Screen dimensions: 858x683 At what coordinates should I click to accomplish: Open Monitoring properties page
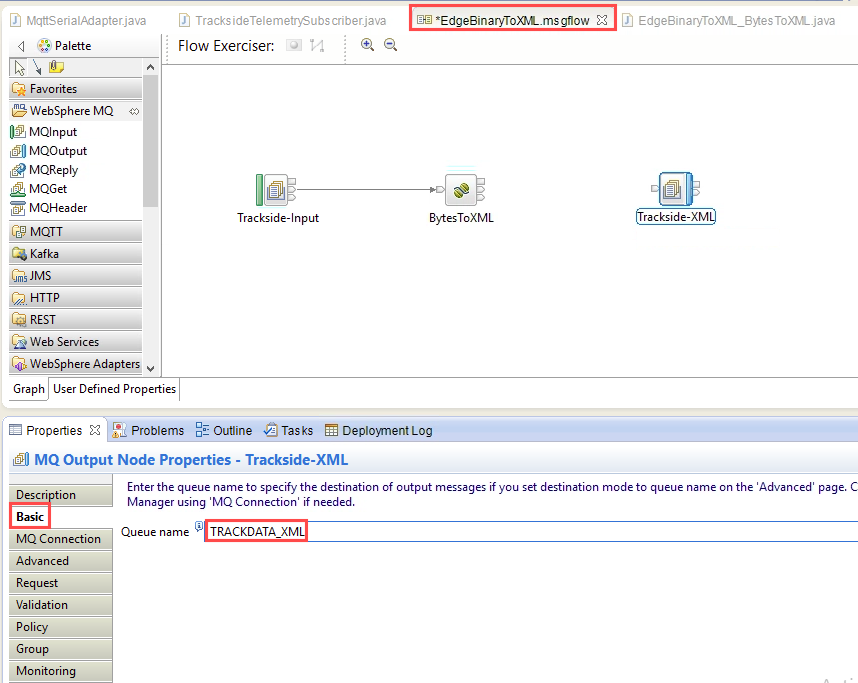click(61, 671)
